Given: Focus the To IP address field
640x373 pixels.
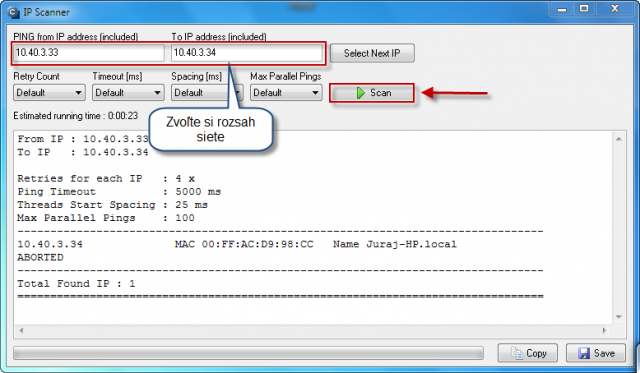Looking at the screenshot, I should (x=247, y=53).
